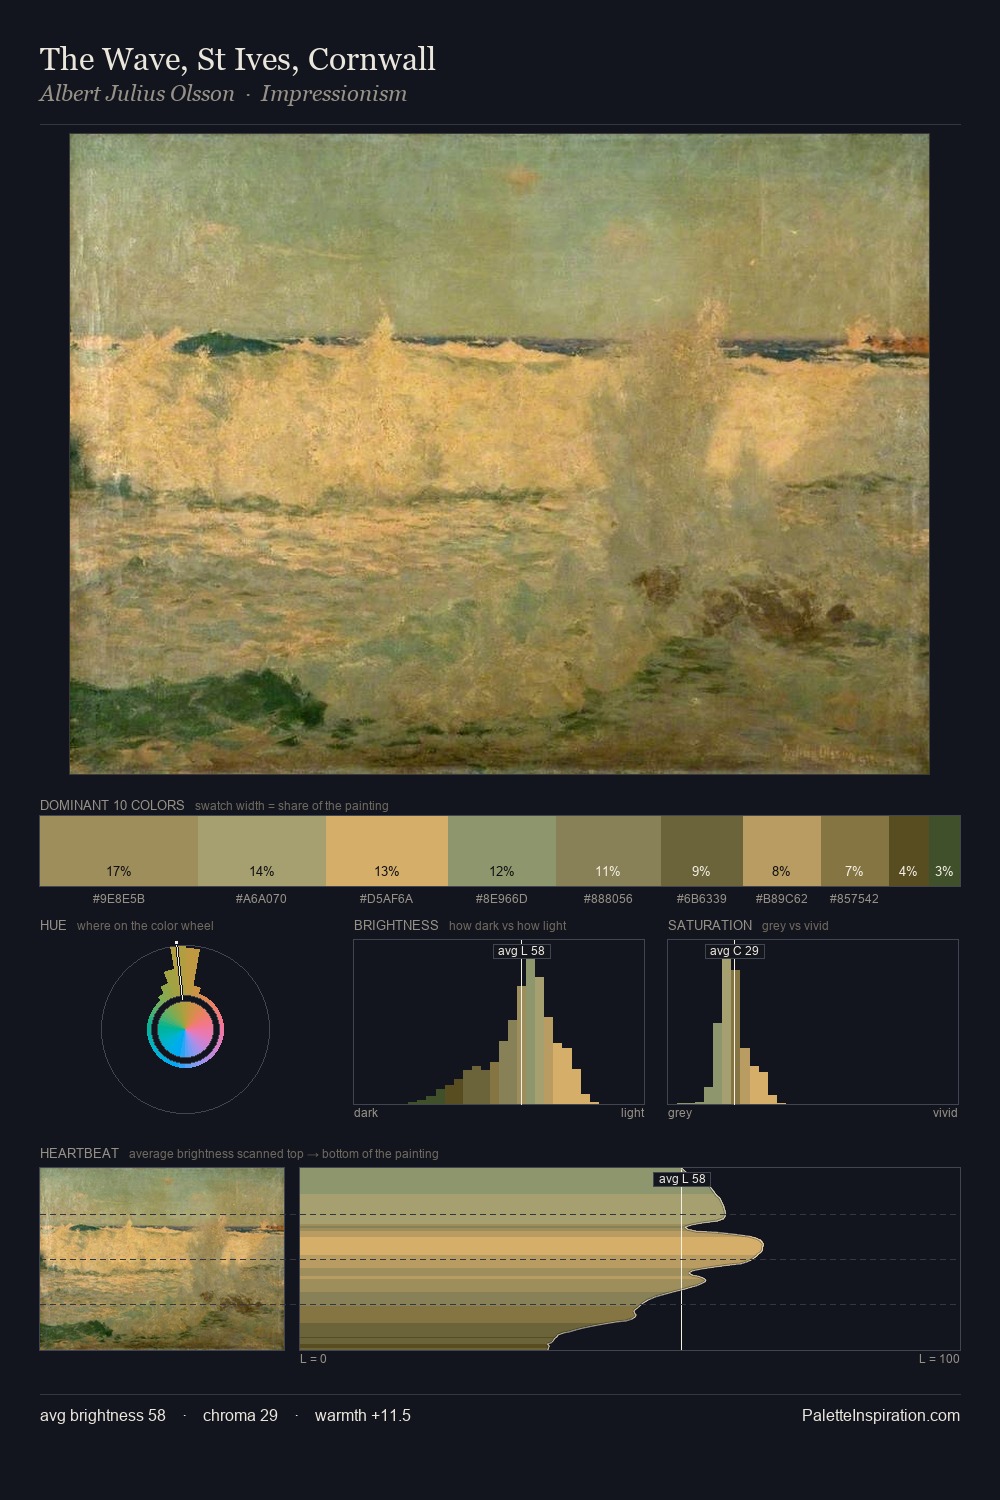Click the artist line 'Albert Julius Olsson · Impressionism'
Screen dimensions: 1000x1500
(x=223, y=94)
